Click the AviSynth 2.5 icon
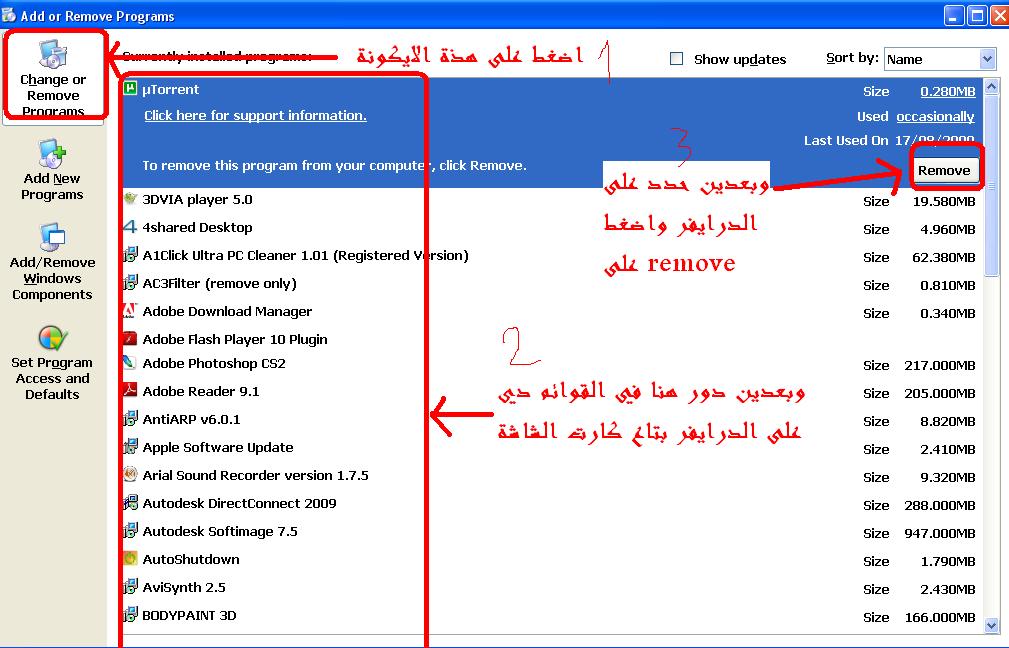The width and height of the screenshot is (1009, 648). [x=130, y=587]
